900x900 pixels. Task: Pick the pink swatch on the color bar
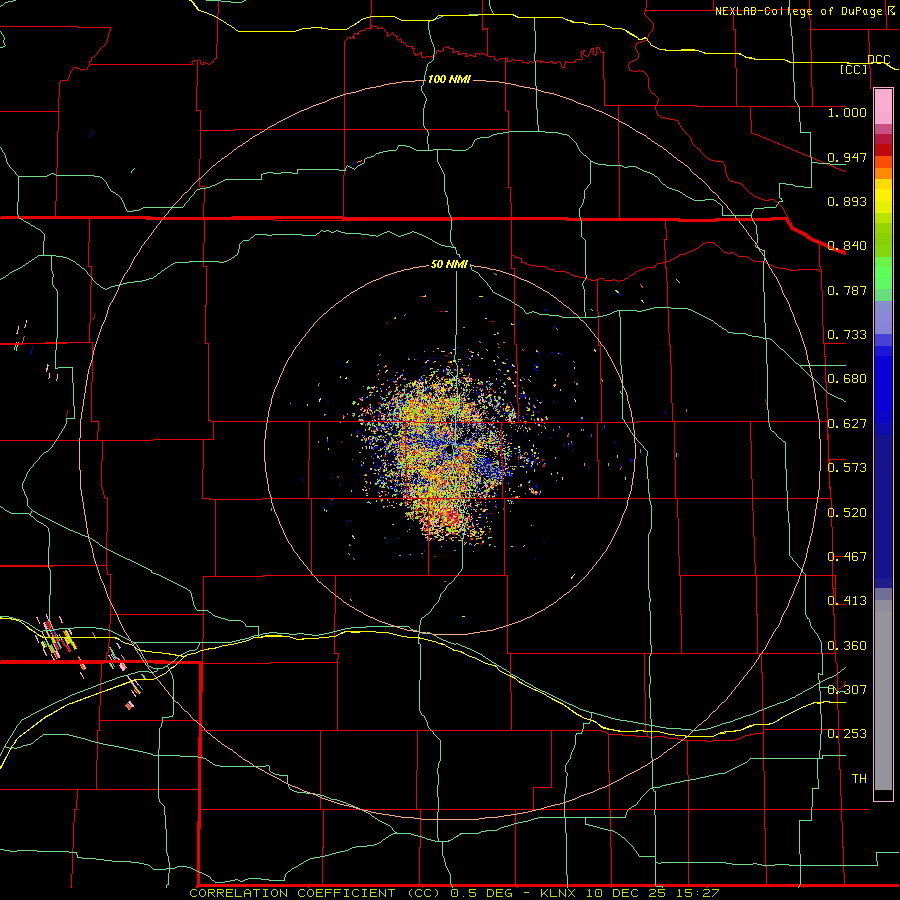(x=883, y=107)
